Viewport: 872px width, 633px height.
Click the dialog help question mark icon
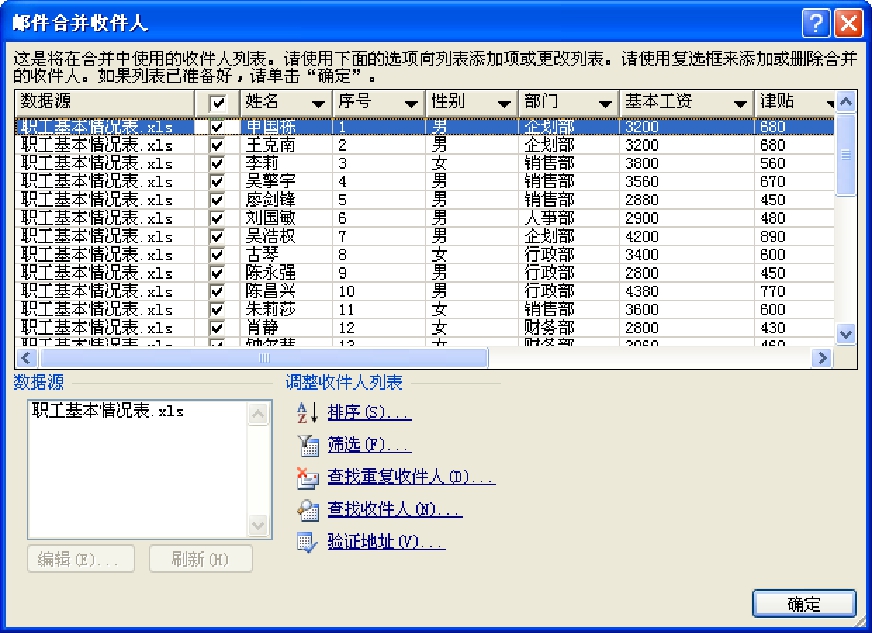(816, 24)
